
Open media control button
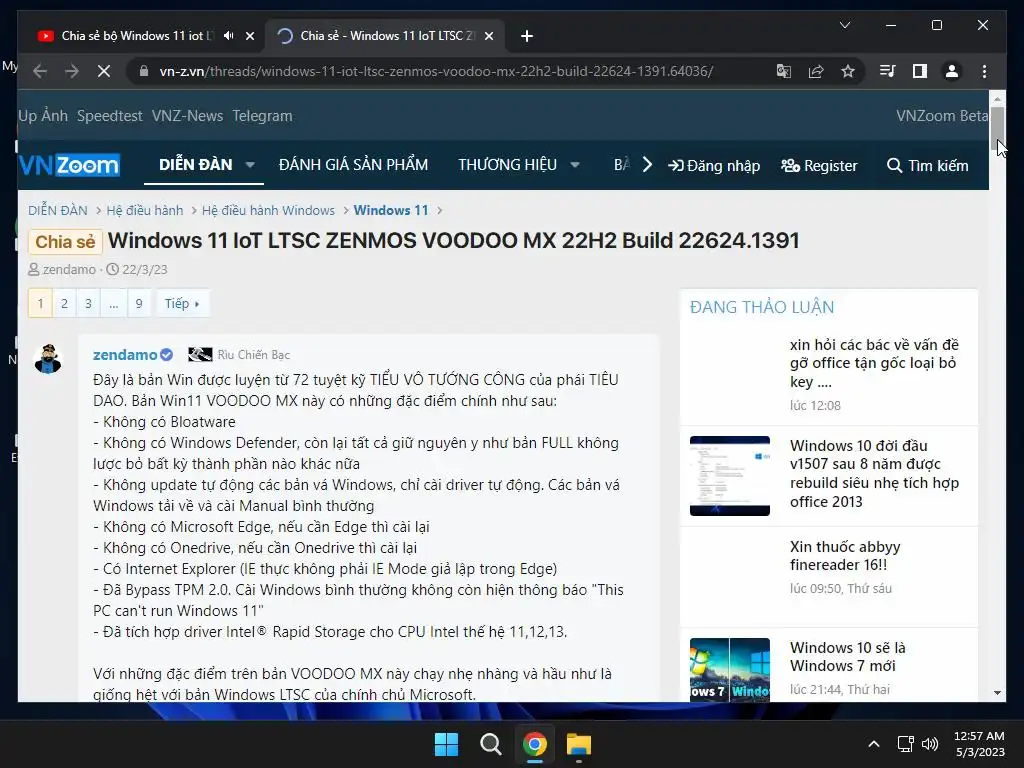[888, 71]
